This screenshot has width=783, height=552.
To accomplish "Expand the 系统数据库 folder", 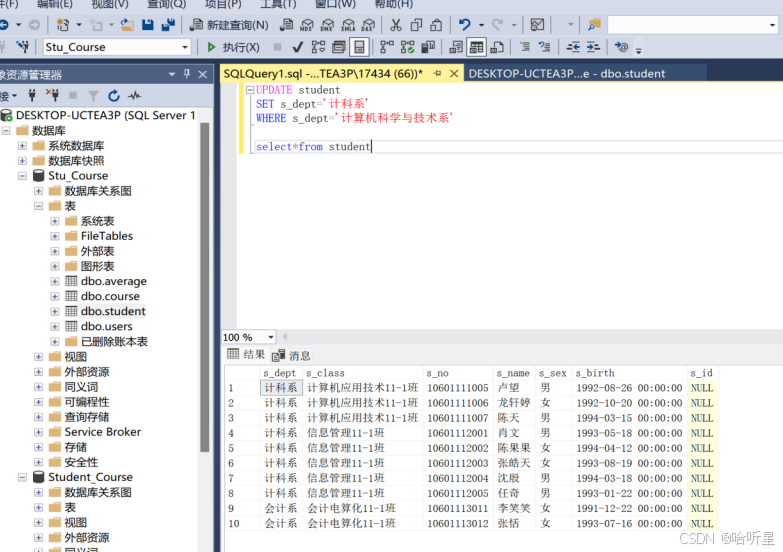I will point(22,146).
